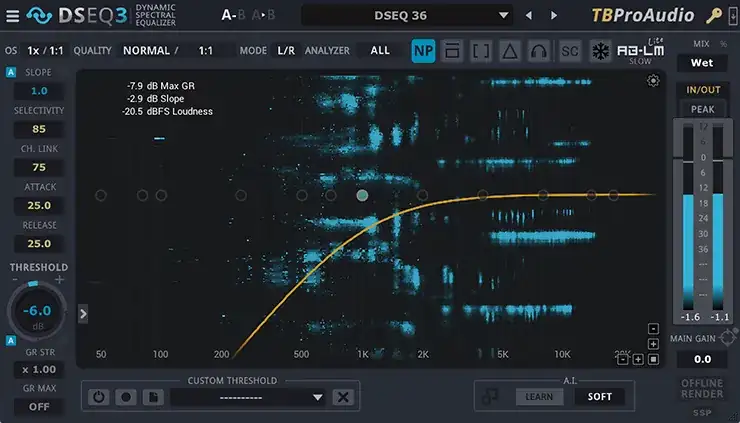Click the A>B copy toggle

(x=263, y=16)
